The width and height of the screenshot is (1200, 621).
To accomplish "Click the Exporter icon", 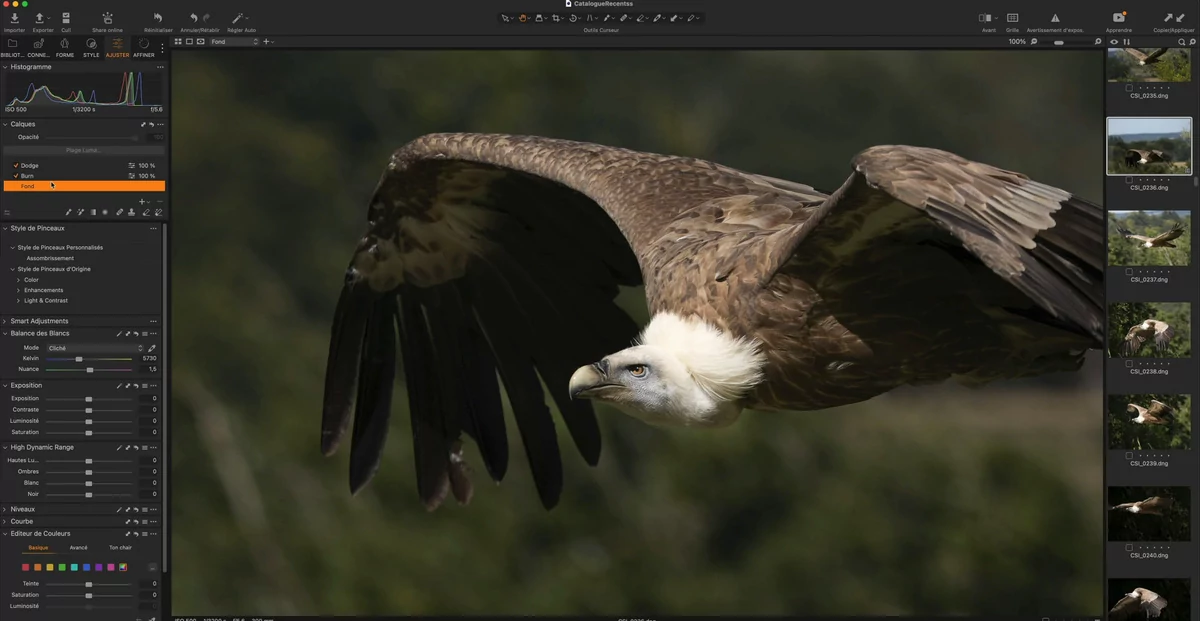I will 40,18.
